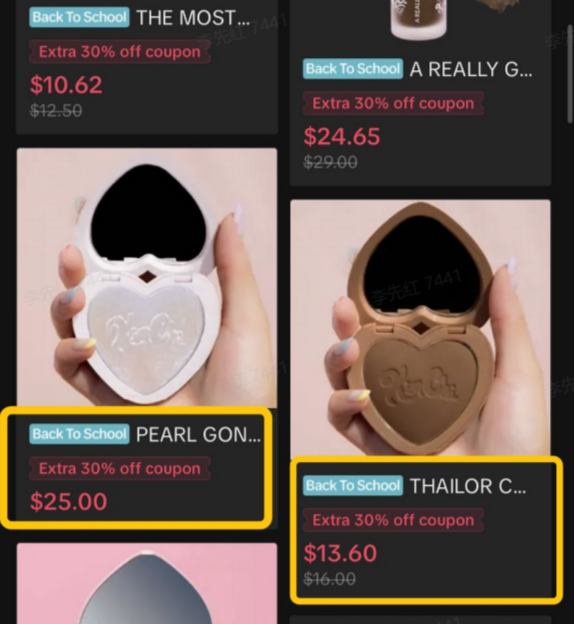Click Back To School badge on PEARL GON
This screenshot has width=574, height=624.
pyautogui.click(x=79, y=434)
